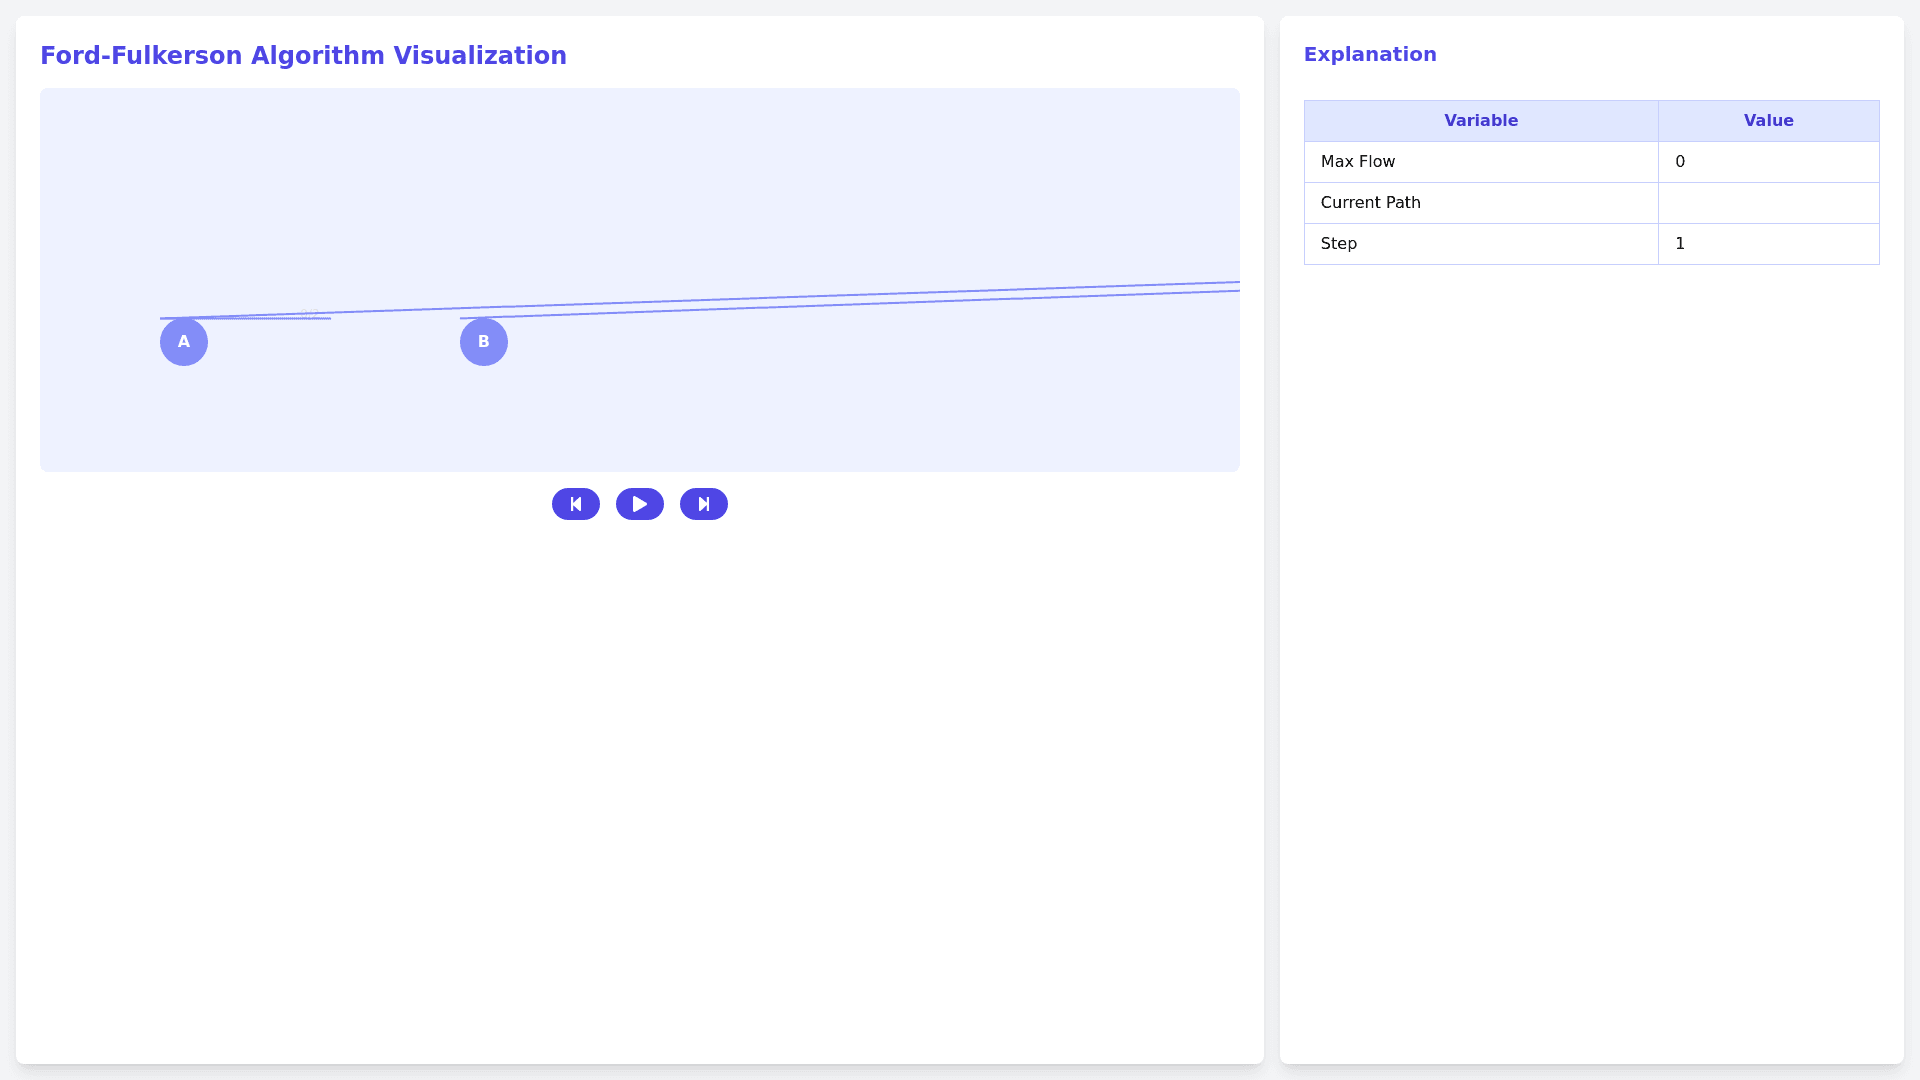Viewport: 1920px width, 1080px height.
Task: Click the Value column header
Action: pyautogui.click(x=1768, y=121)
